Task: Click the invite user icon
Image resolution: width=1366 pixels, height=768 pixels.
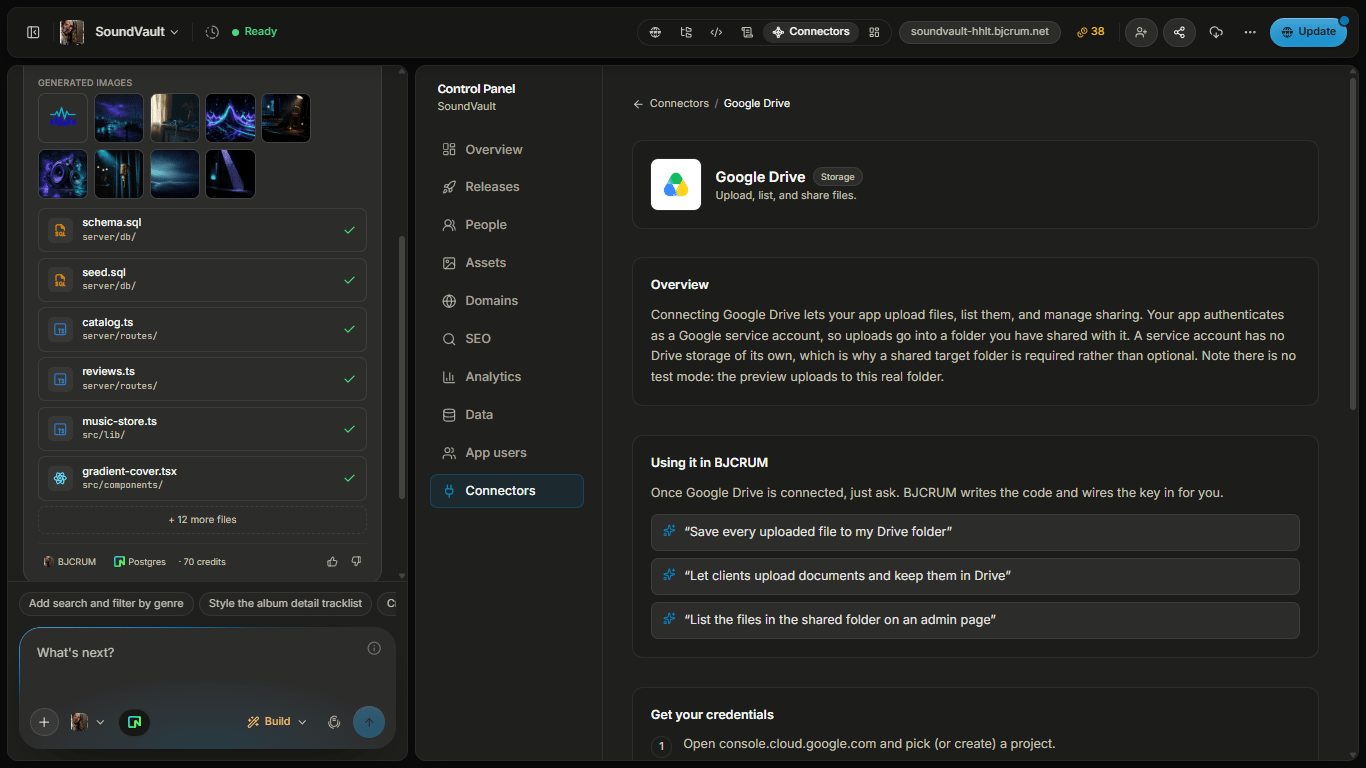Action: 1141,32
